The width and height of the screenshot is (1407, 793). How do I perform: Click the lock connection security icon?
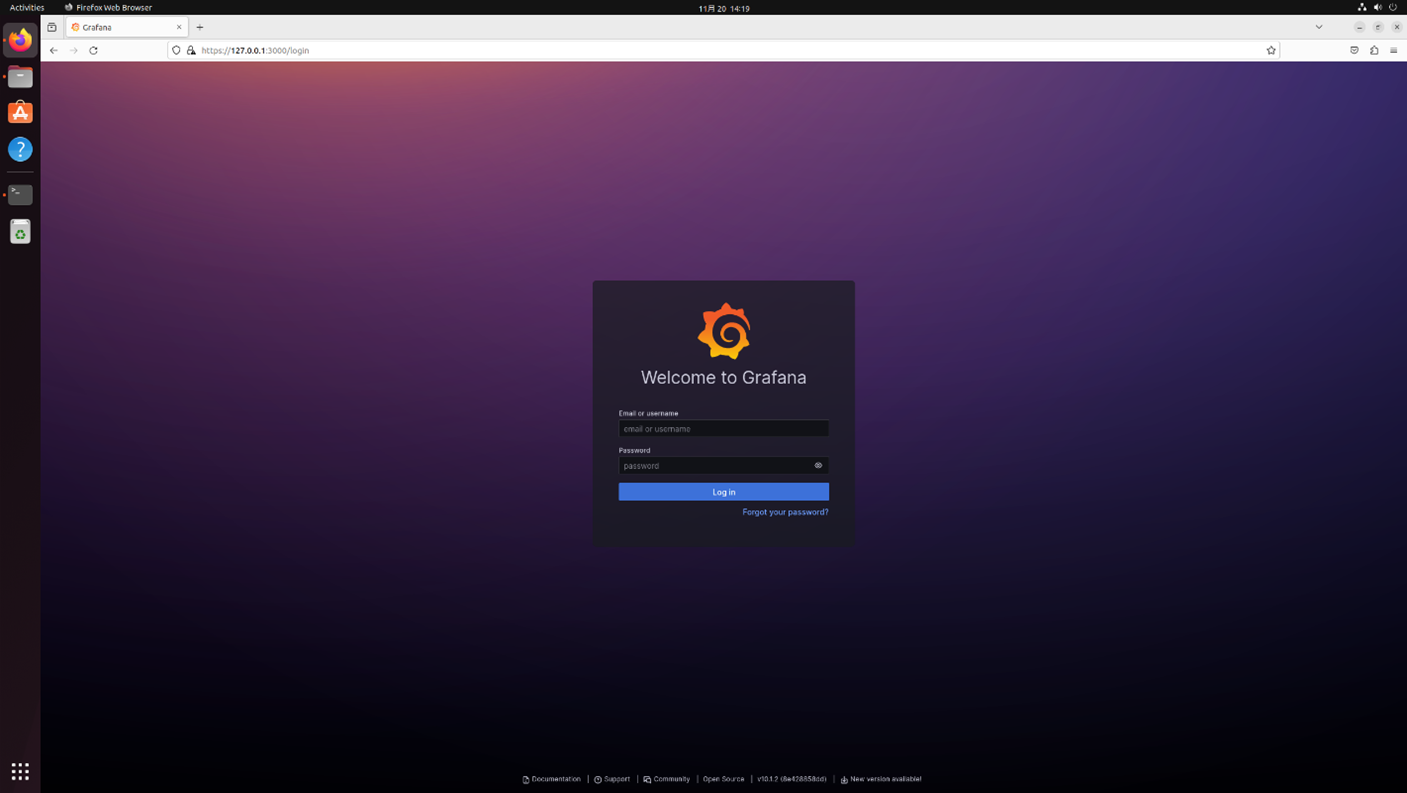click(x=191, y=50)
